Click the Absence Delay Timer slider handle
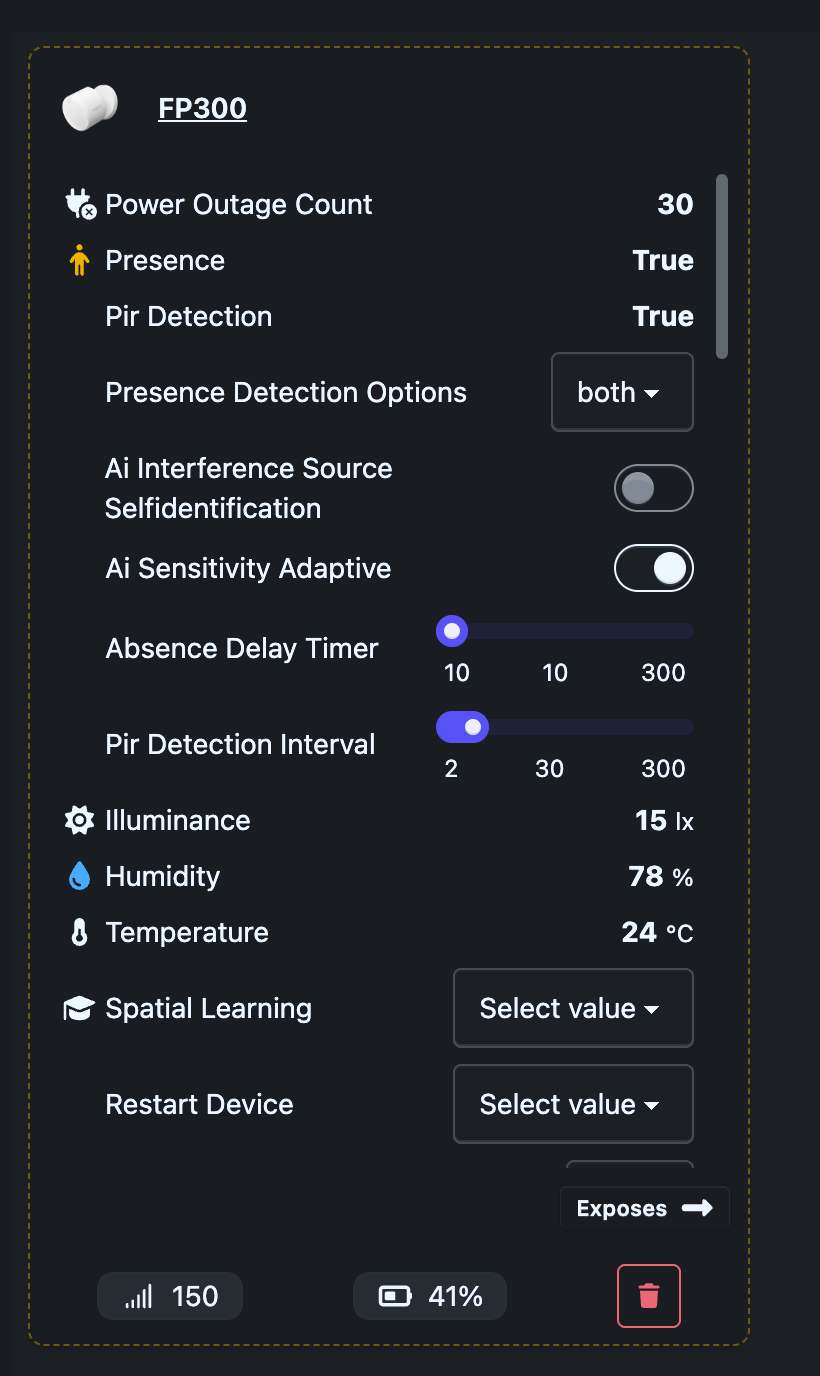820x1376 pixels. [452, 631]
